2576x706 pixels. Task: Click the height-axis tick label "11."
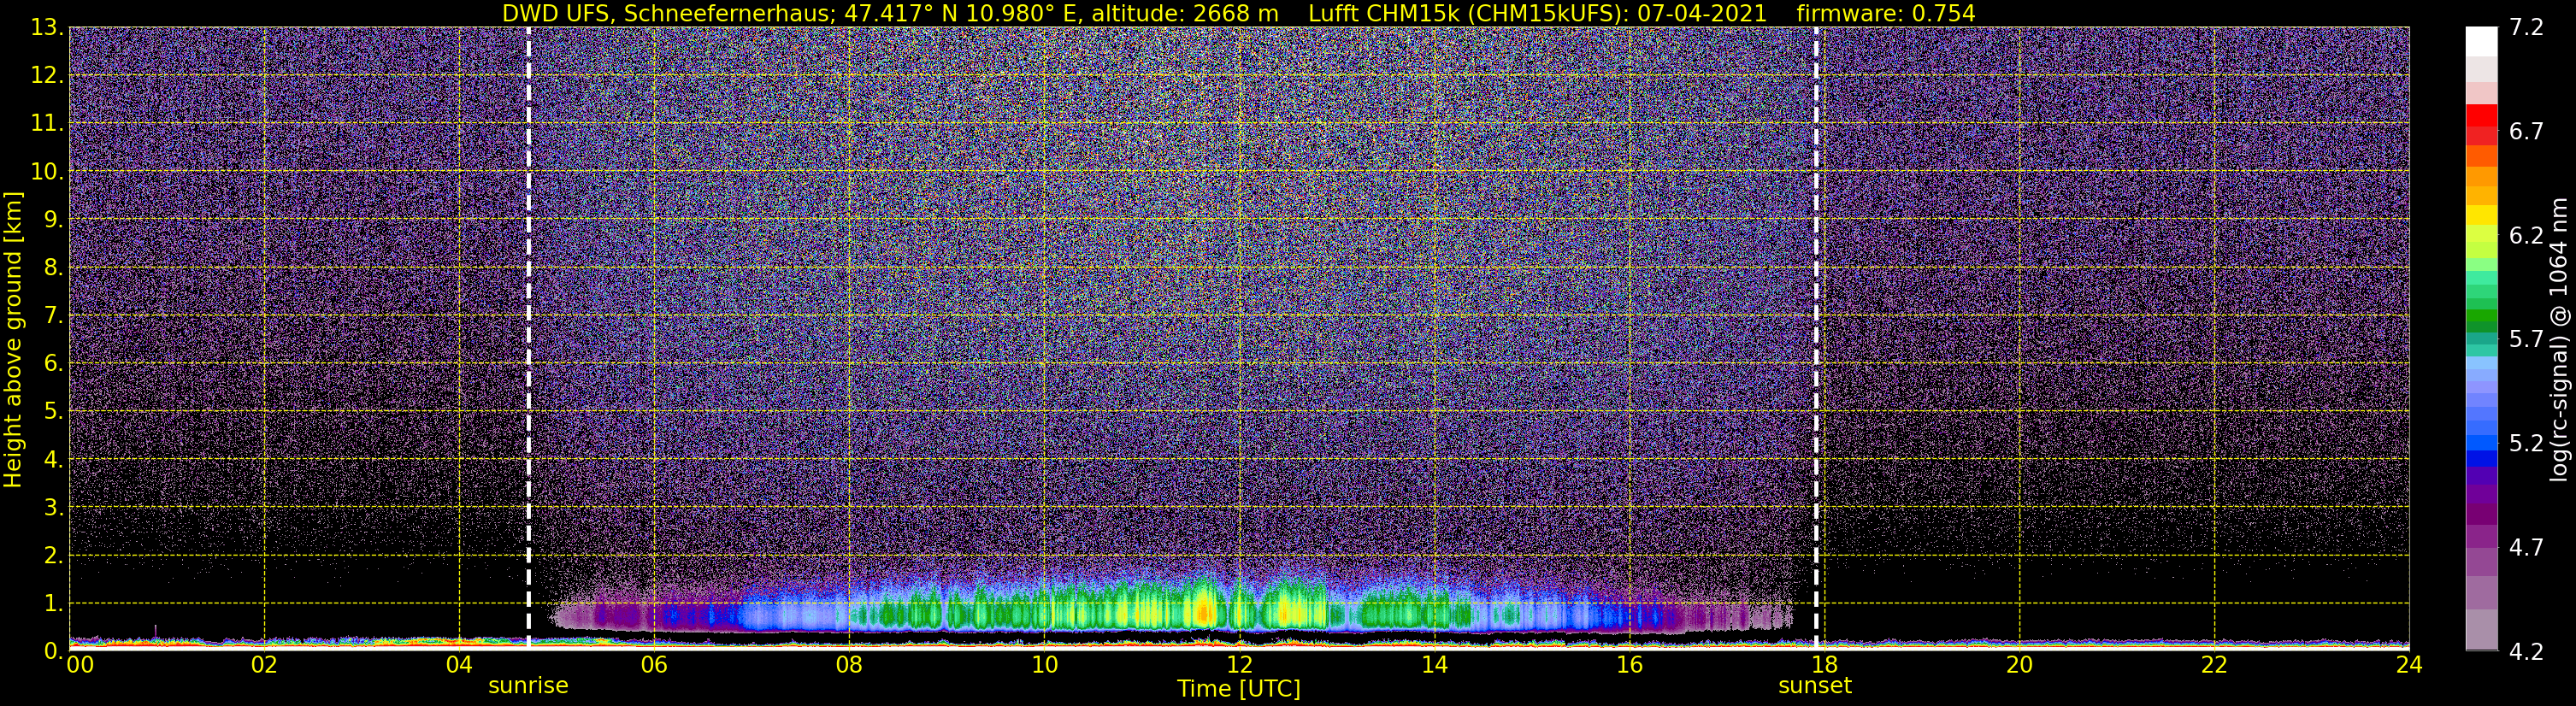click(x=46, y=124)
